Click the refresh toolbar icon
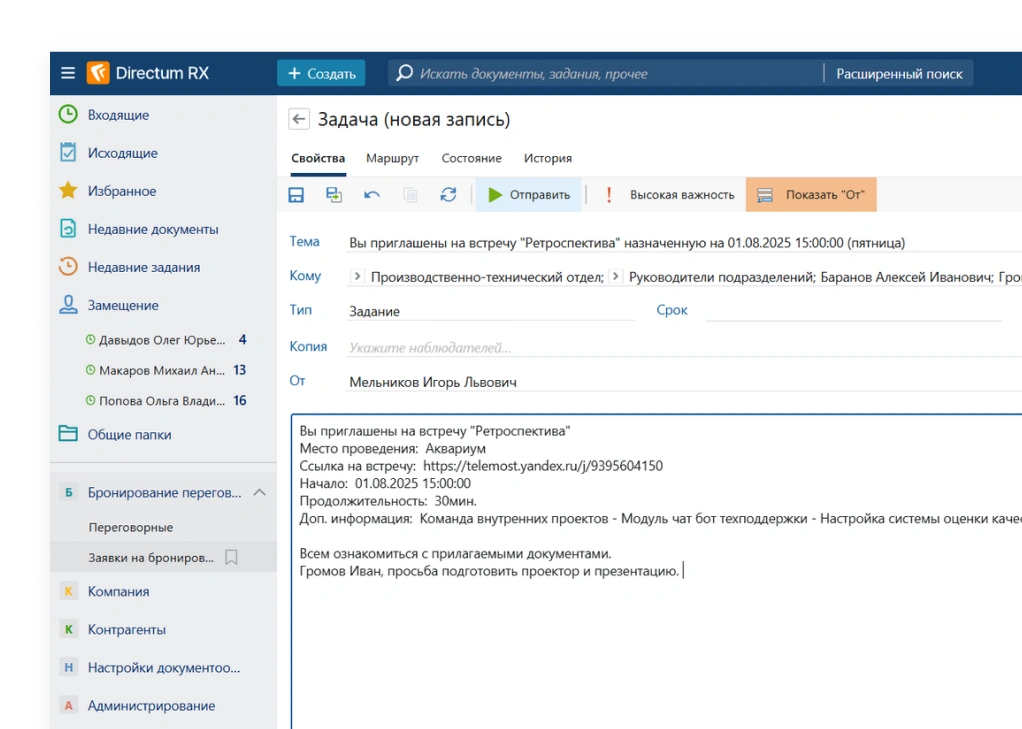Image resolution: width=1022 pixels, height=729 pixels. pos(448,195)
